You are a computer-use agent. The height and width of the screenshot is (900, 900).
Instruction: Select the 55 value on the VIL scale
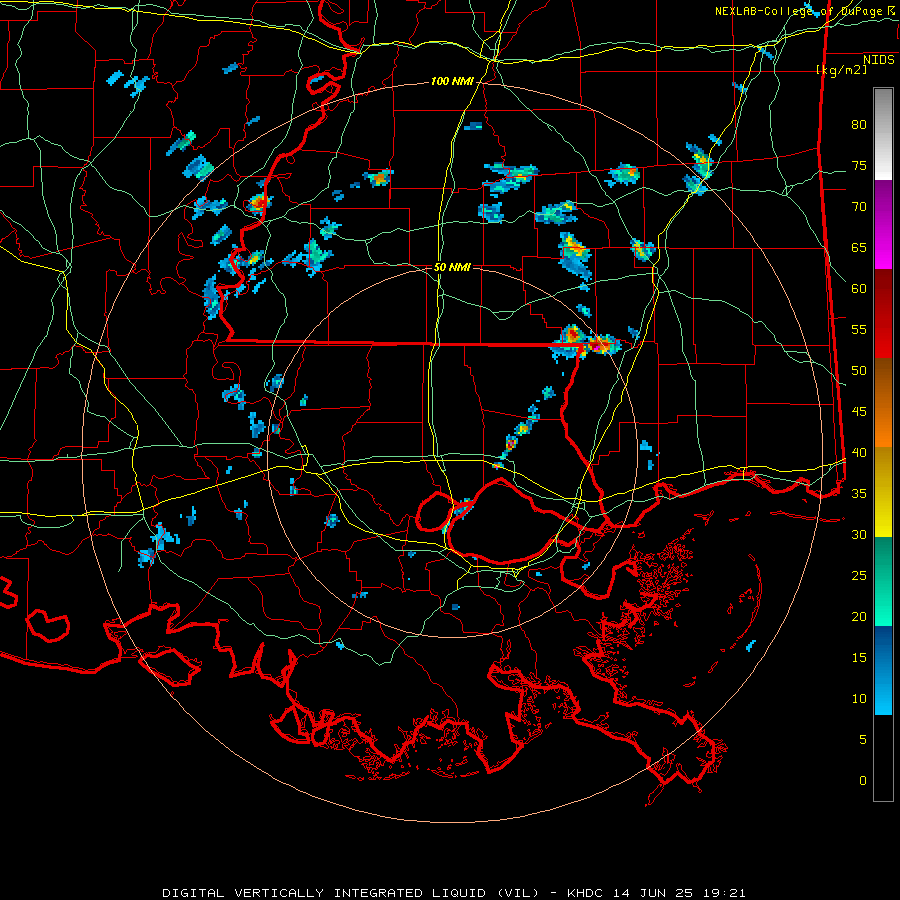click(859, 329)
